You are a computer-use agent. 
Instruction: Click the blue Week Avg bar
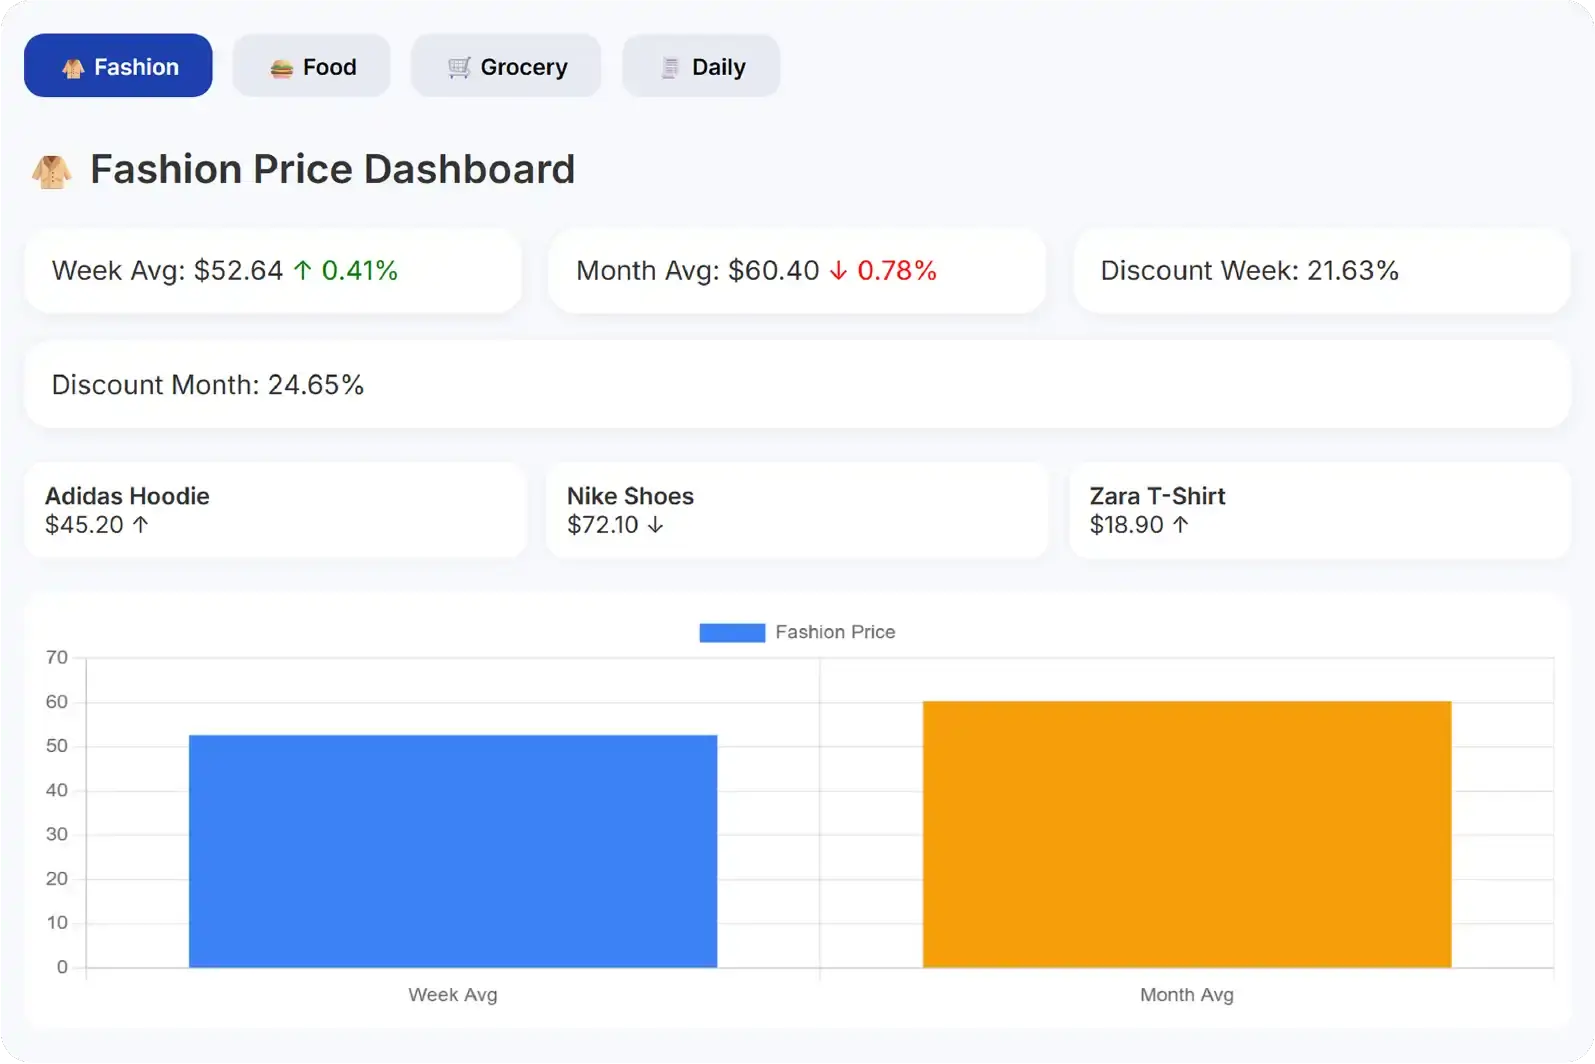(453, 850)
